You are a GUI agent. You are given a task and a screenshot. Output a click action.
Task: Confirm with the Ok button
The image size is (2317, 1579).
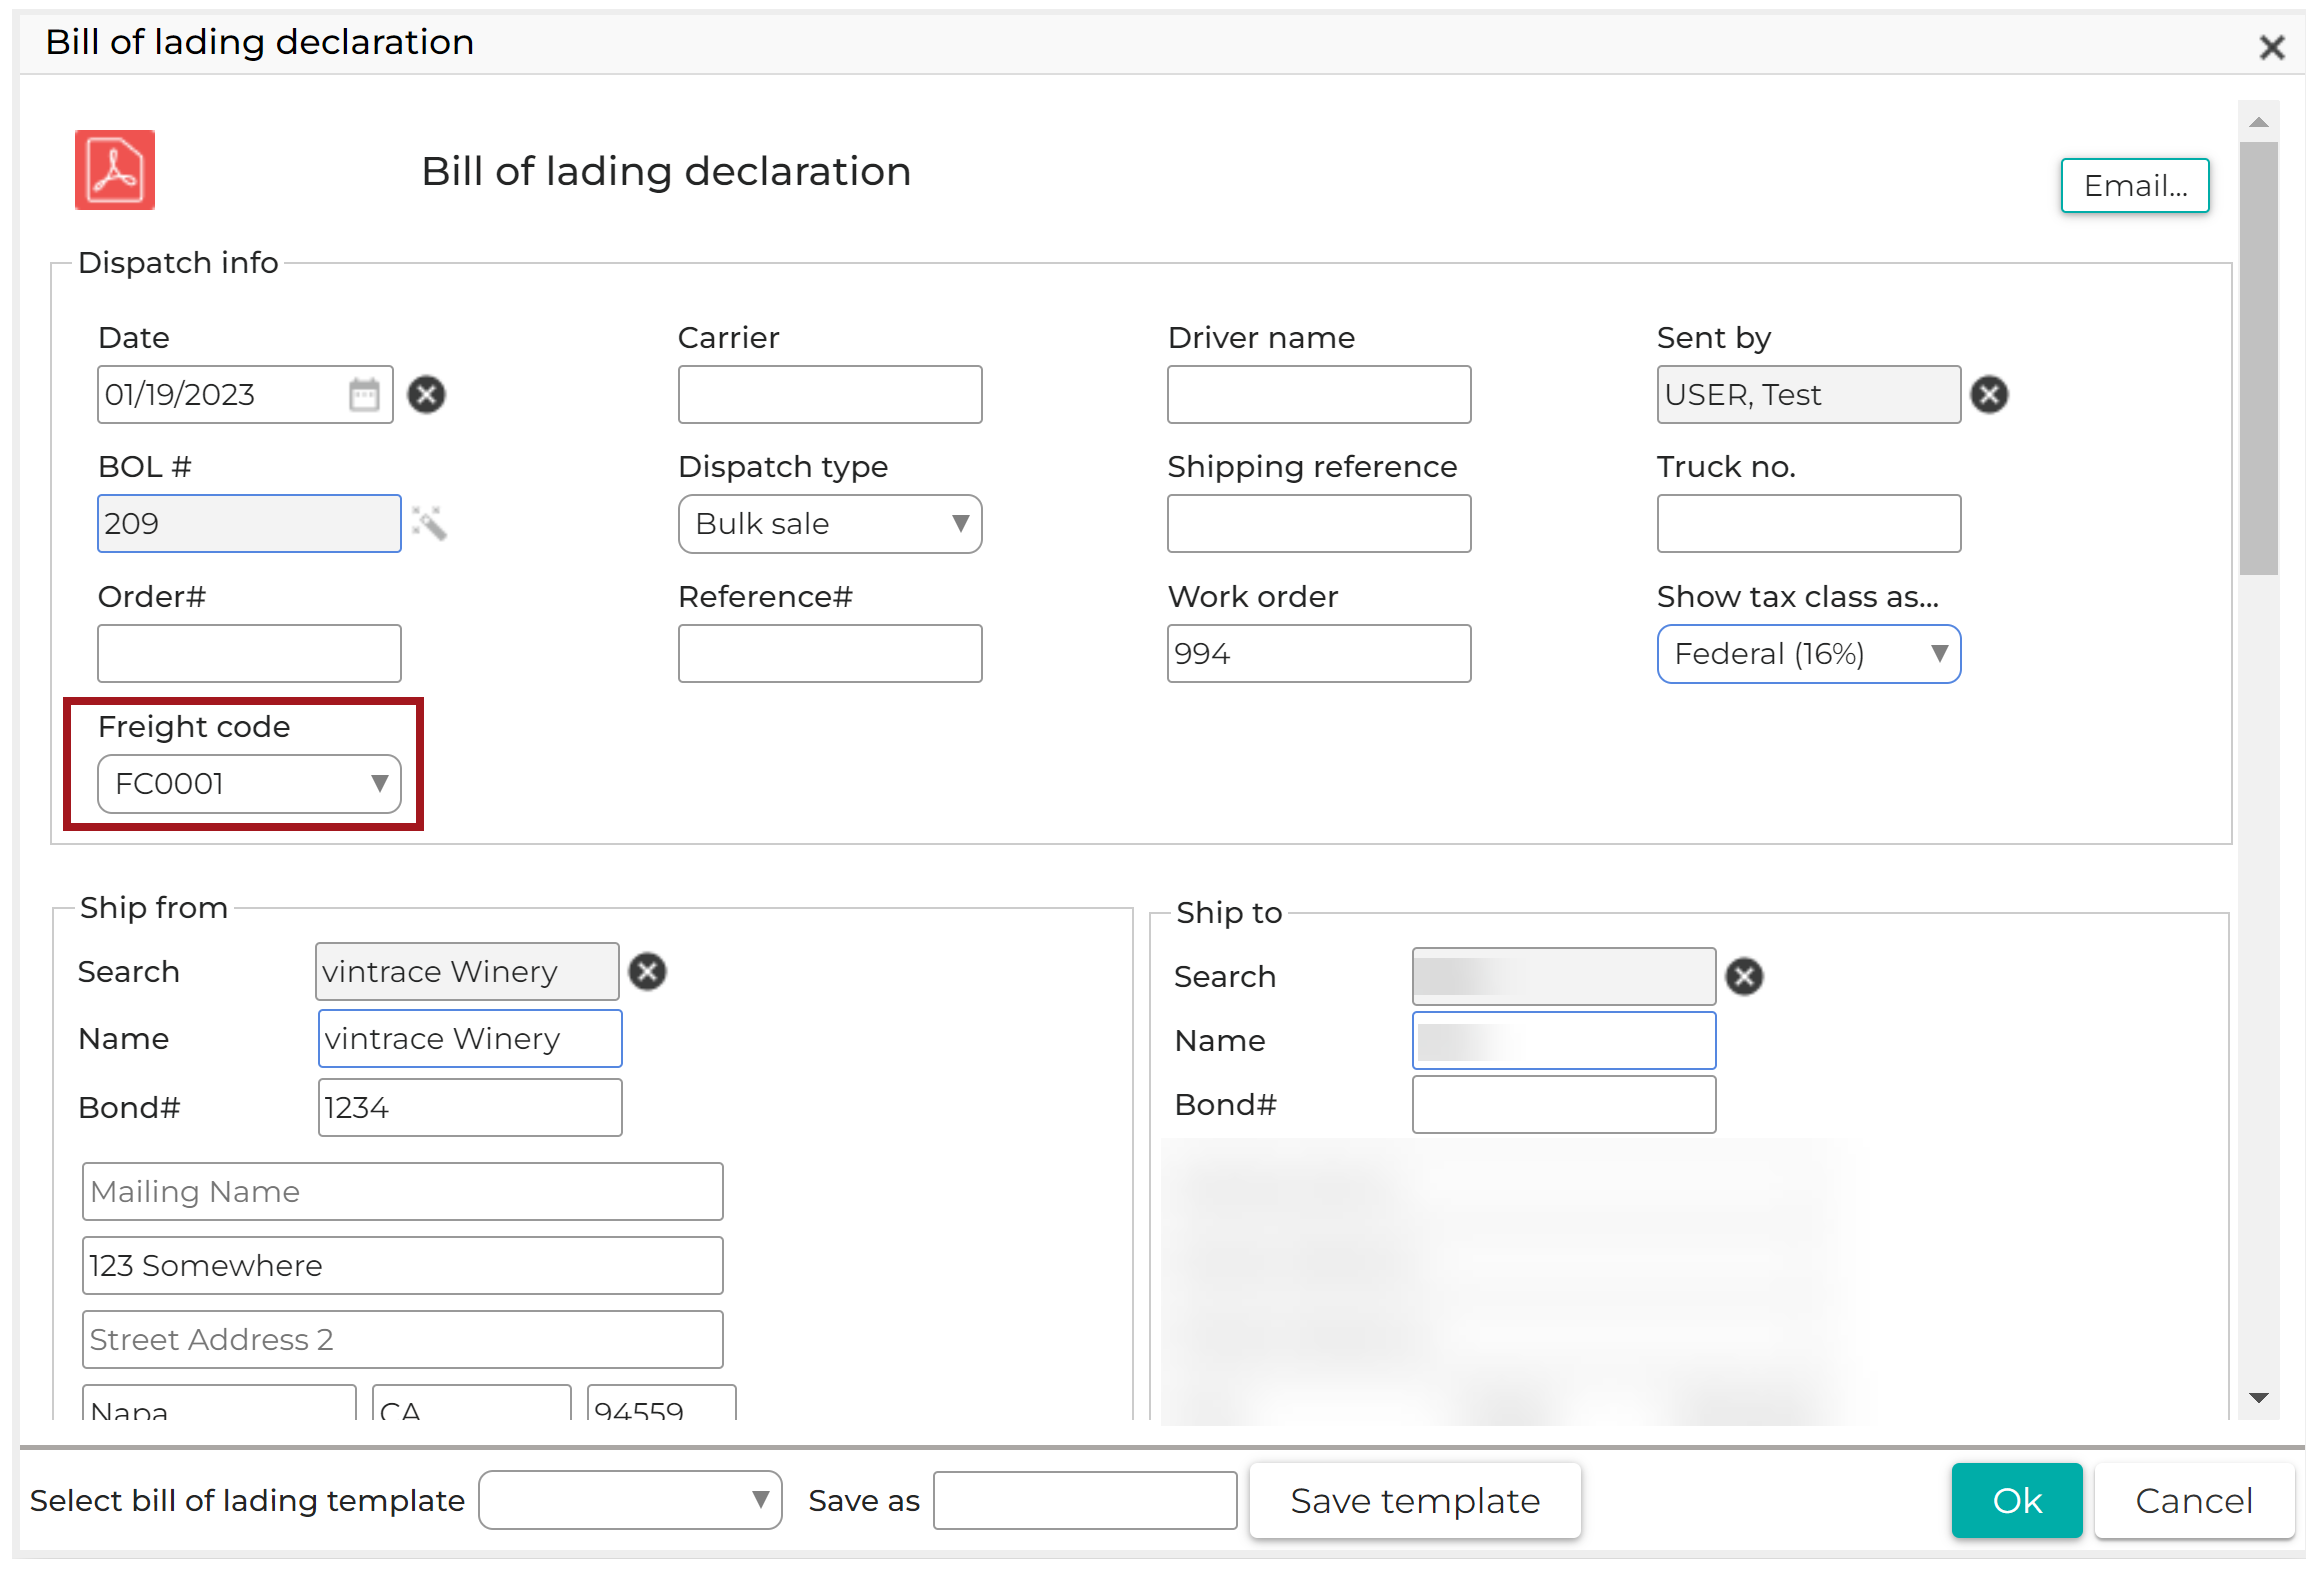(2017, 1500)
